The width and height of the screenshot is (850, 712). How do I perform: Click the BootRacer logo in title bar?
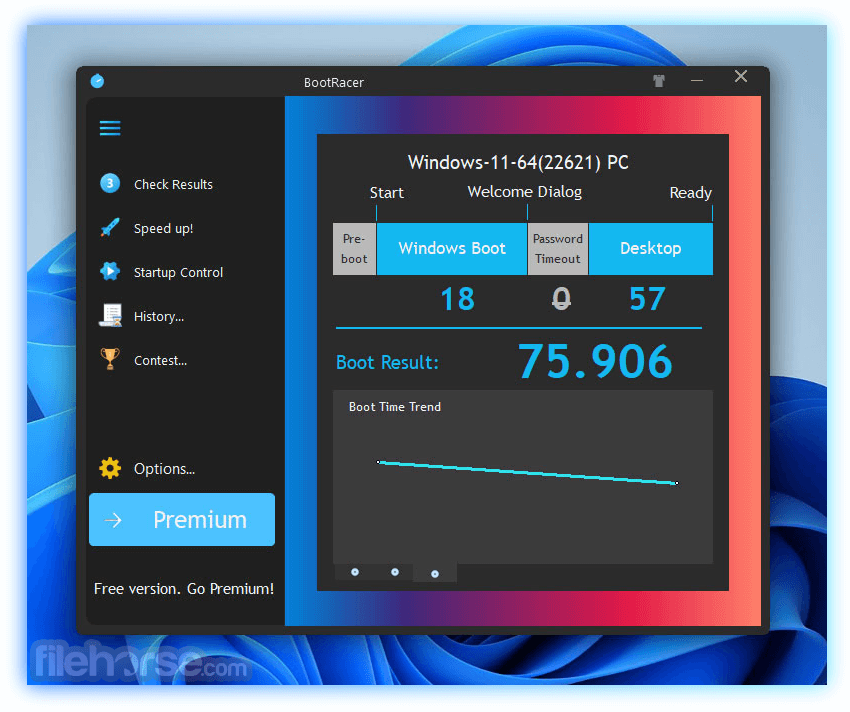coord(97,81)
